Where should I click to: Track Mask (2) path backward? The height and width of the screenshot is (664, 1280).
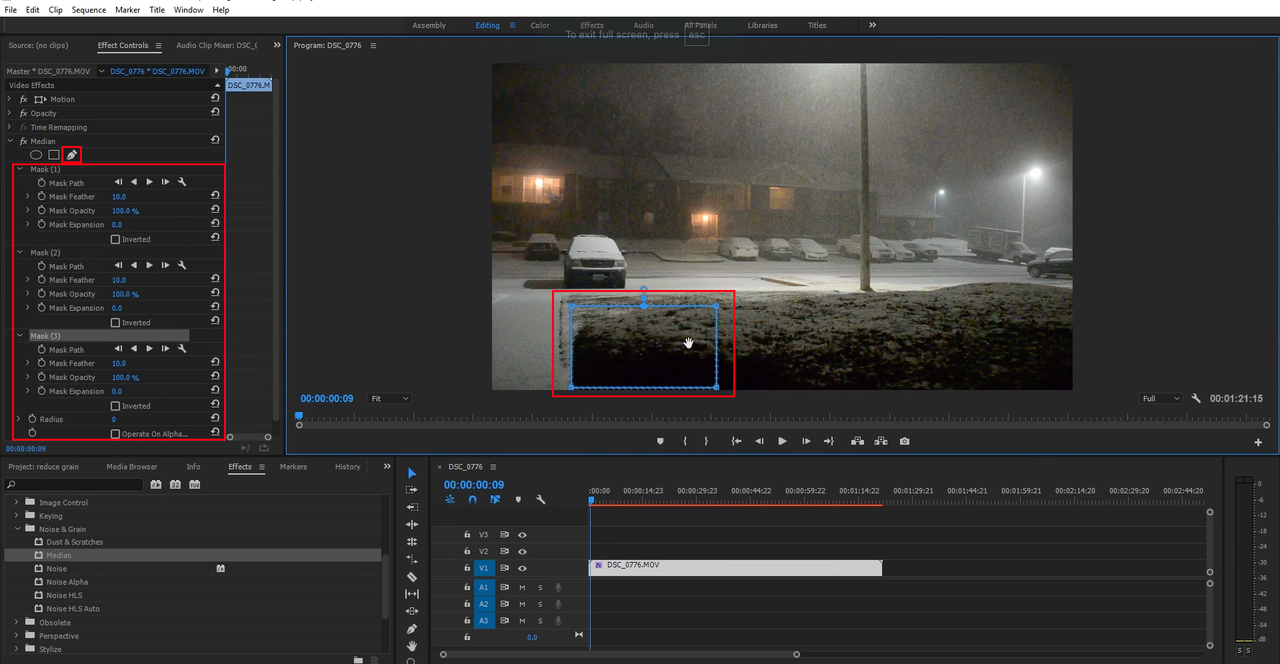coord(134,266)
